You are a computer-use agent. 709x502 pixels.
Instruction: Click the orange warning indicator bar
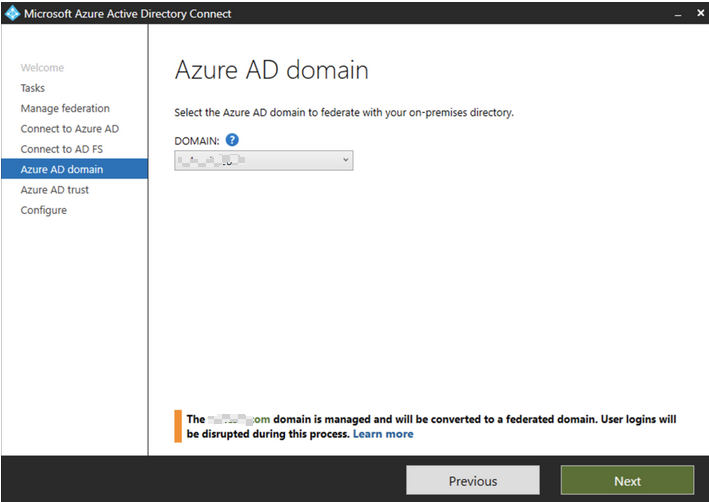pyautogui.click(x=178, y=426)
